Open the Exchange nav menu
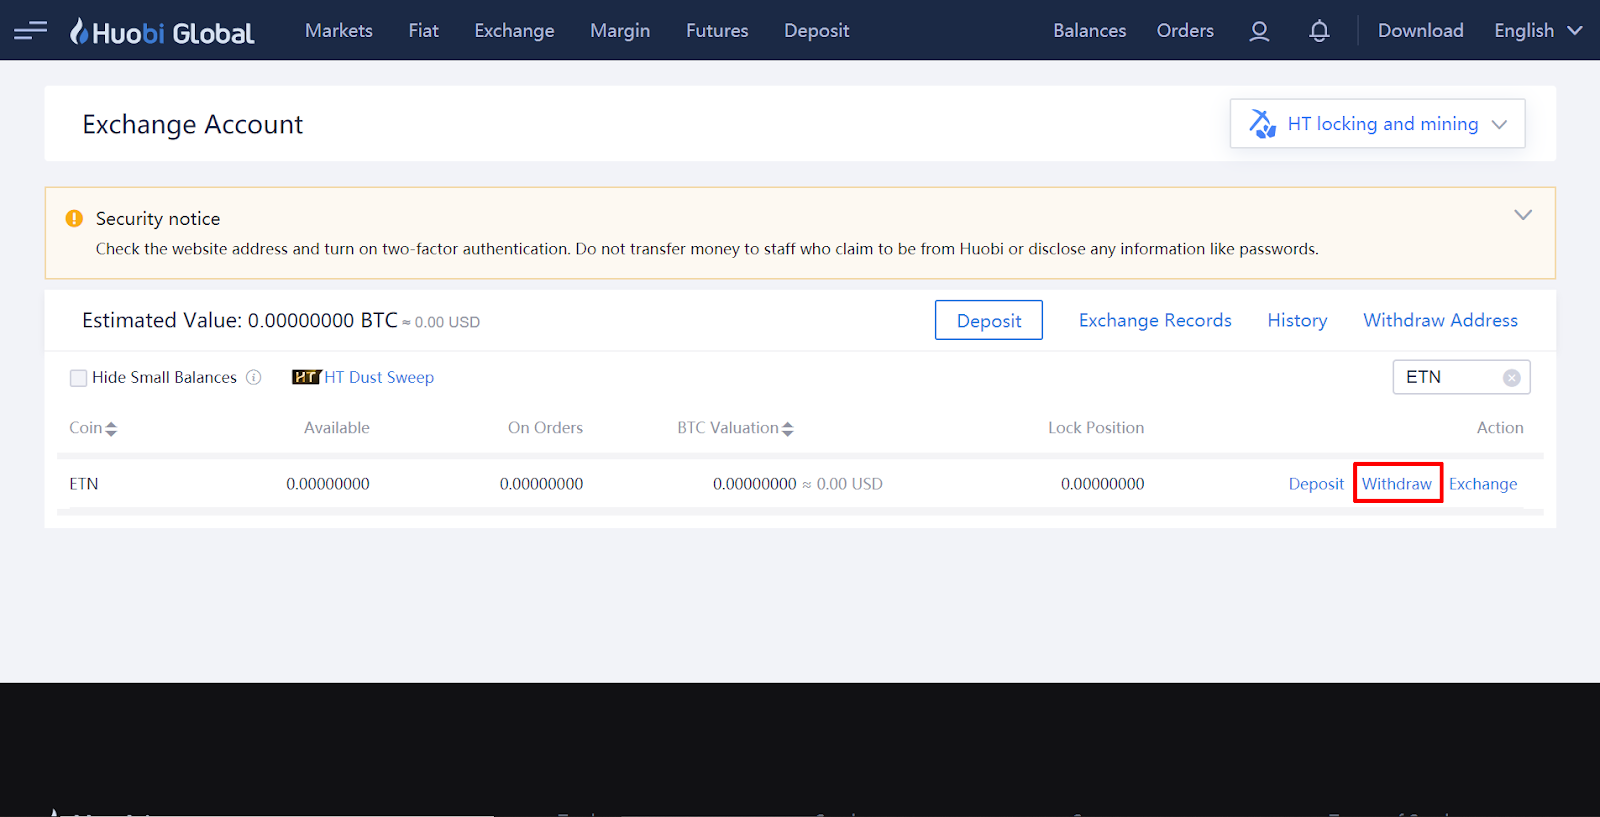1600x817 pixels. [x=514, y=31]
